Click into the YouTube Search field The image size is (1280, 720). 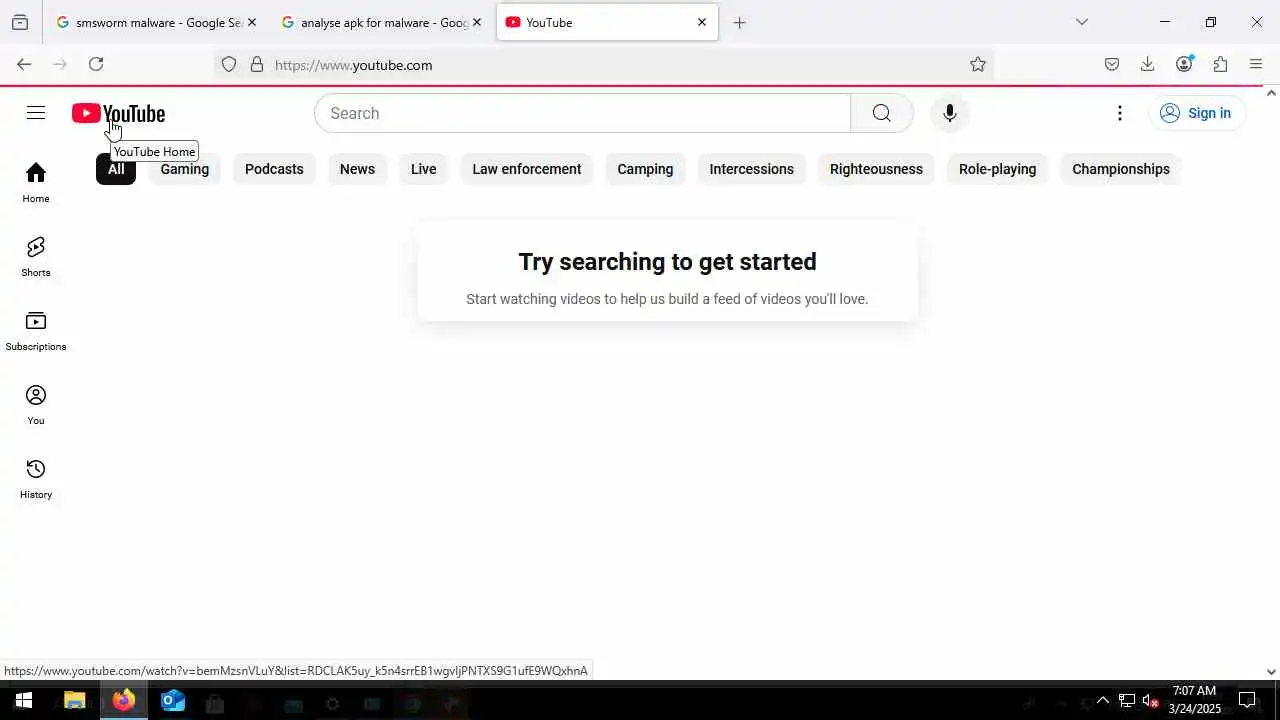click(x=582, y=113)
